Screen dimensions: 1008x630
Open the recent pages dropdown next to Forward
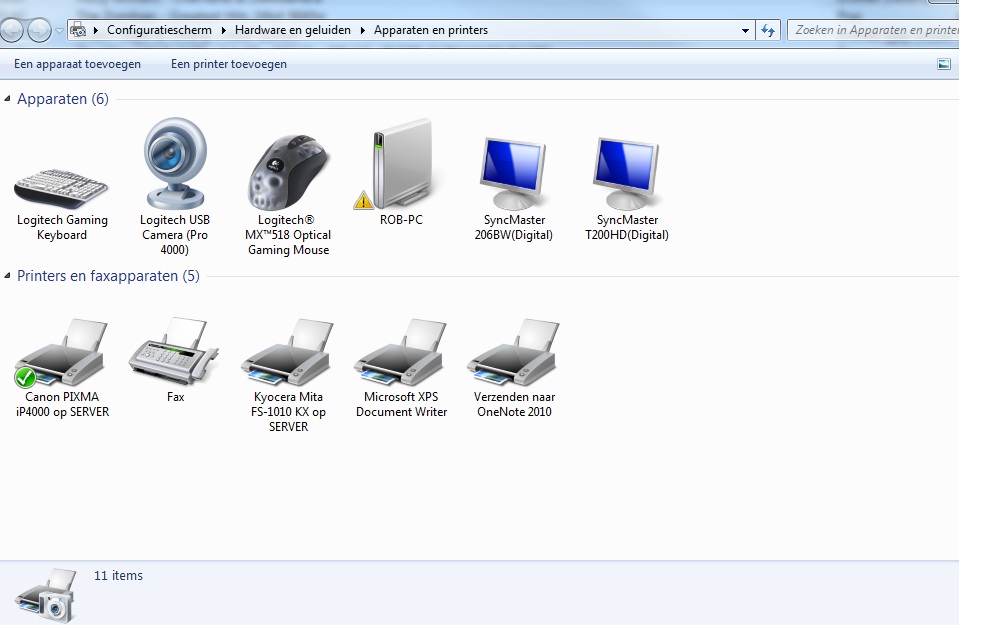click(59, 30)
